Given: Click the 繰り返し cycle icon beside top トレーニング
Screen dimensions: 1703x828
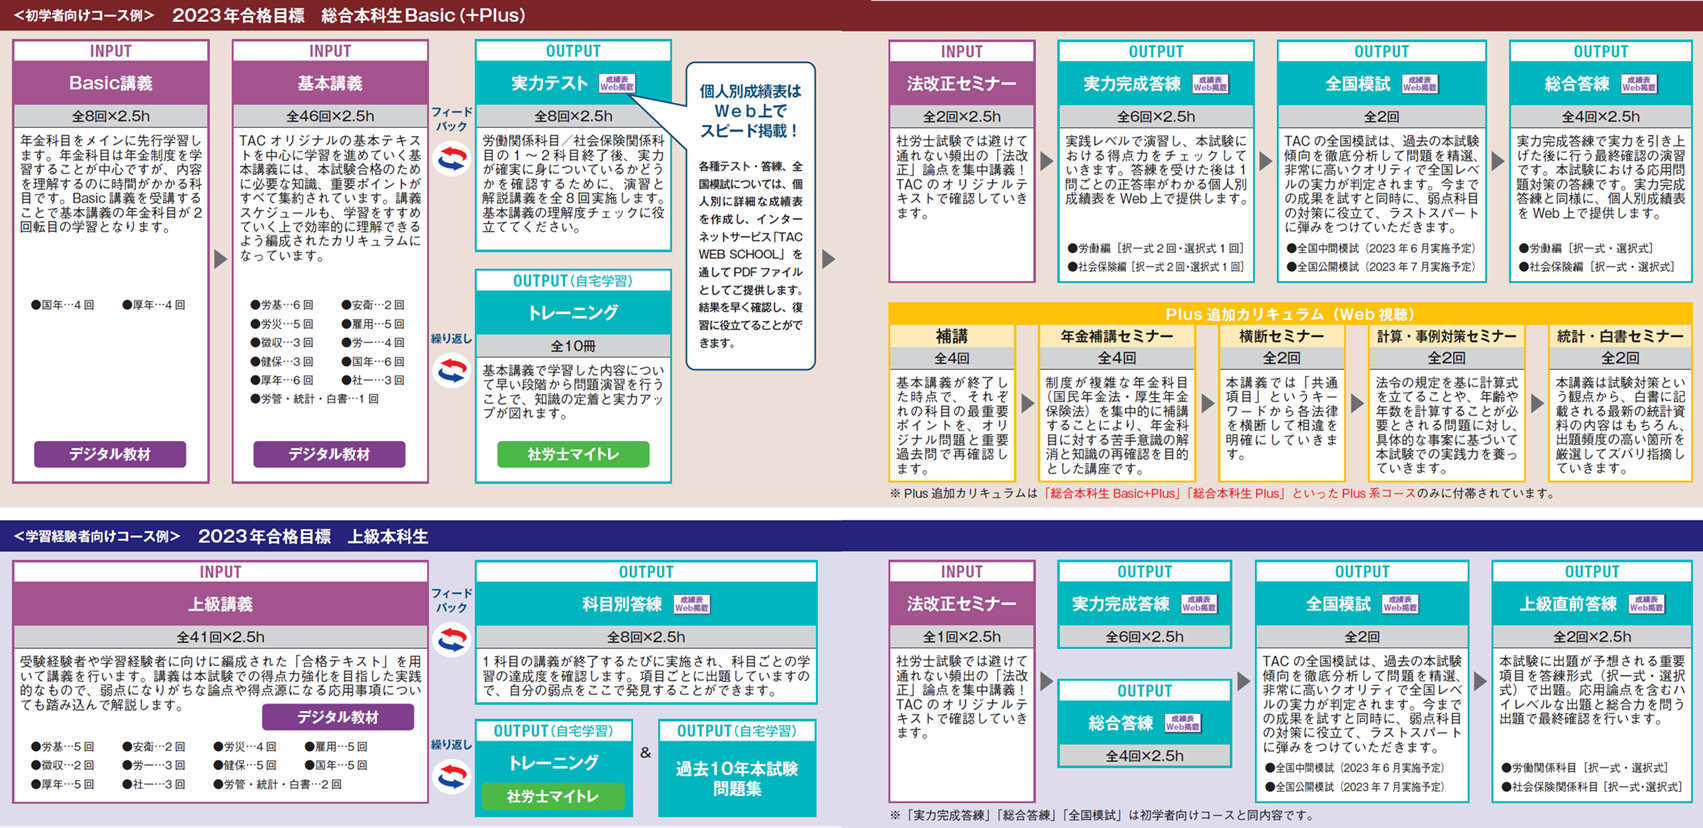Looking at the screenshot, I should 452,371.
